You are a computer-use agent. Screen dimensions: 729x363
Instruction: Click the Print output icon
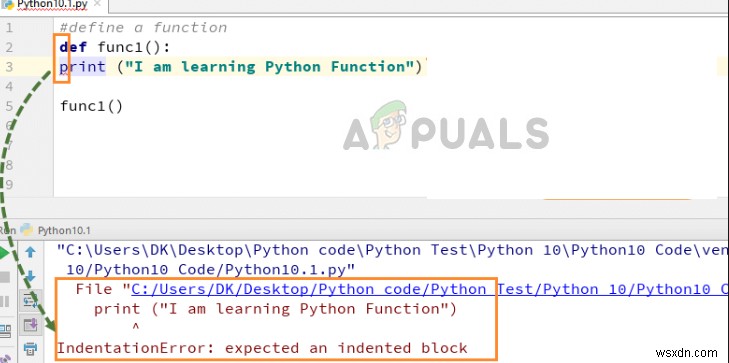point(30,349)
